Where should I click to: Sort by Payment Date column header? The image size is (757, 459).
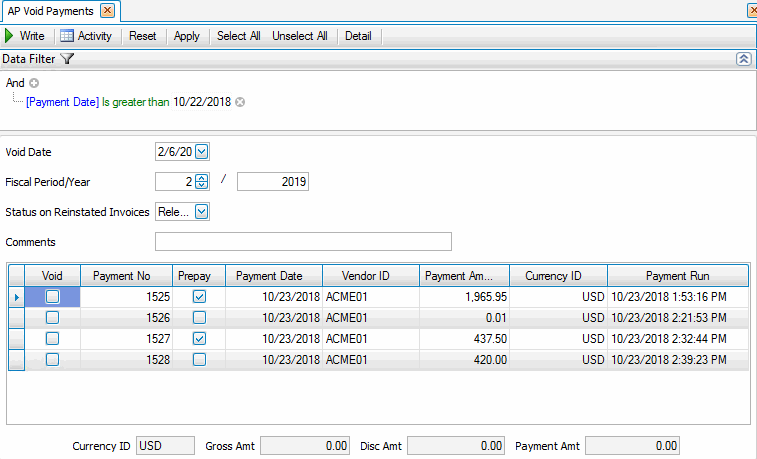coord(269,276)
